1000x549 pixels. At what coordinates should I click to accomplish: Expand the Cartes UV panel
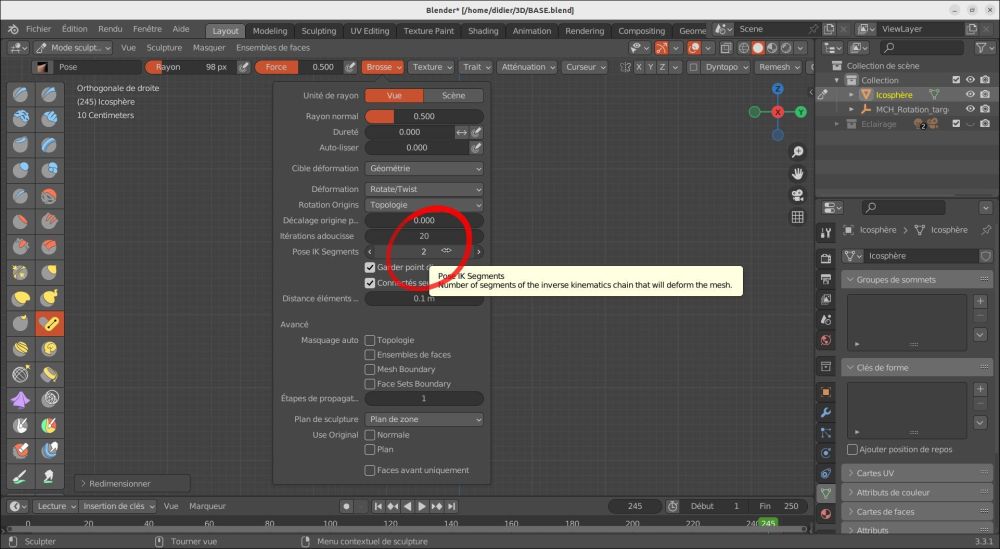click(x=917, y=473)
